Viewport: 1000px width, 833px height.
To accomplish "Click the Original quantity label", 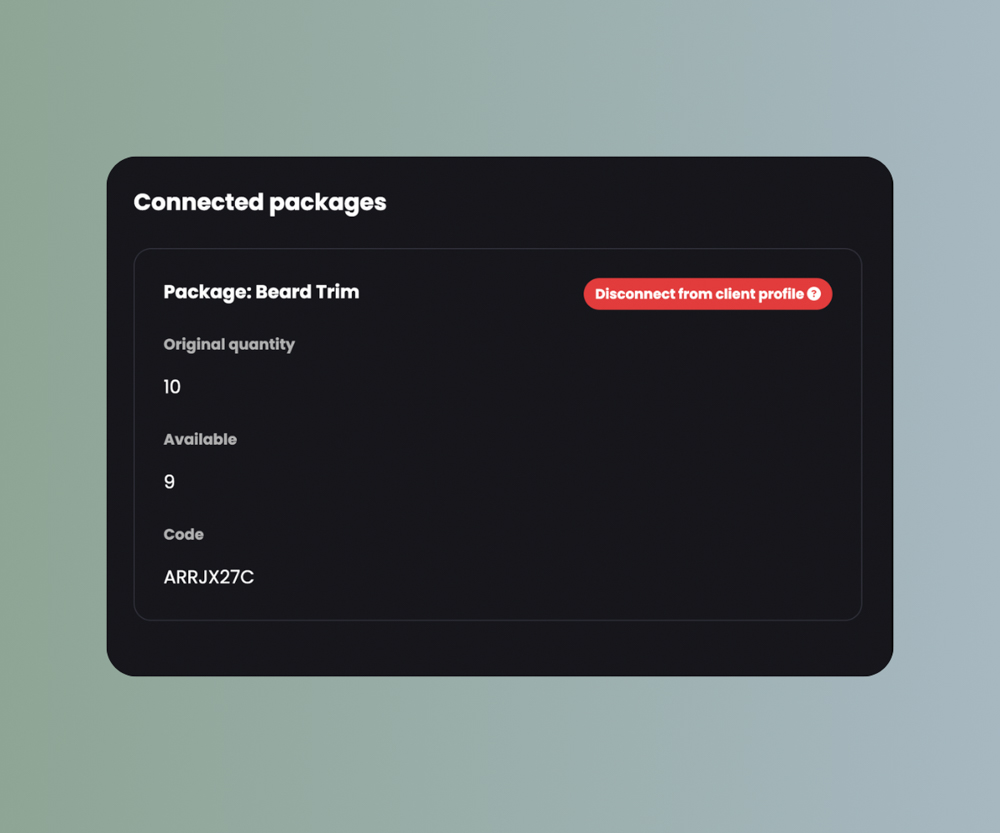I will 229,344.
